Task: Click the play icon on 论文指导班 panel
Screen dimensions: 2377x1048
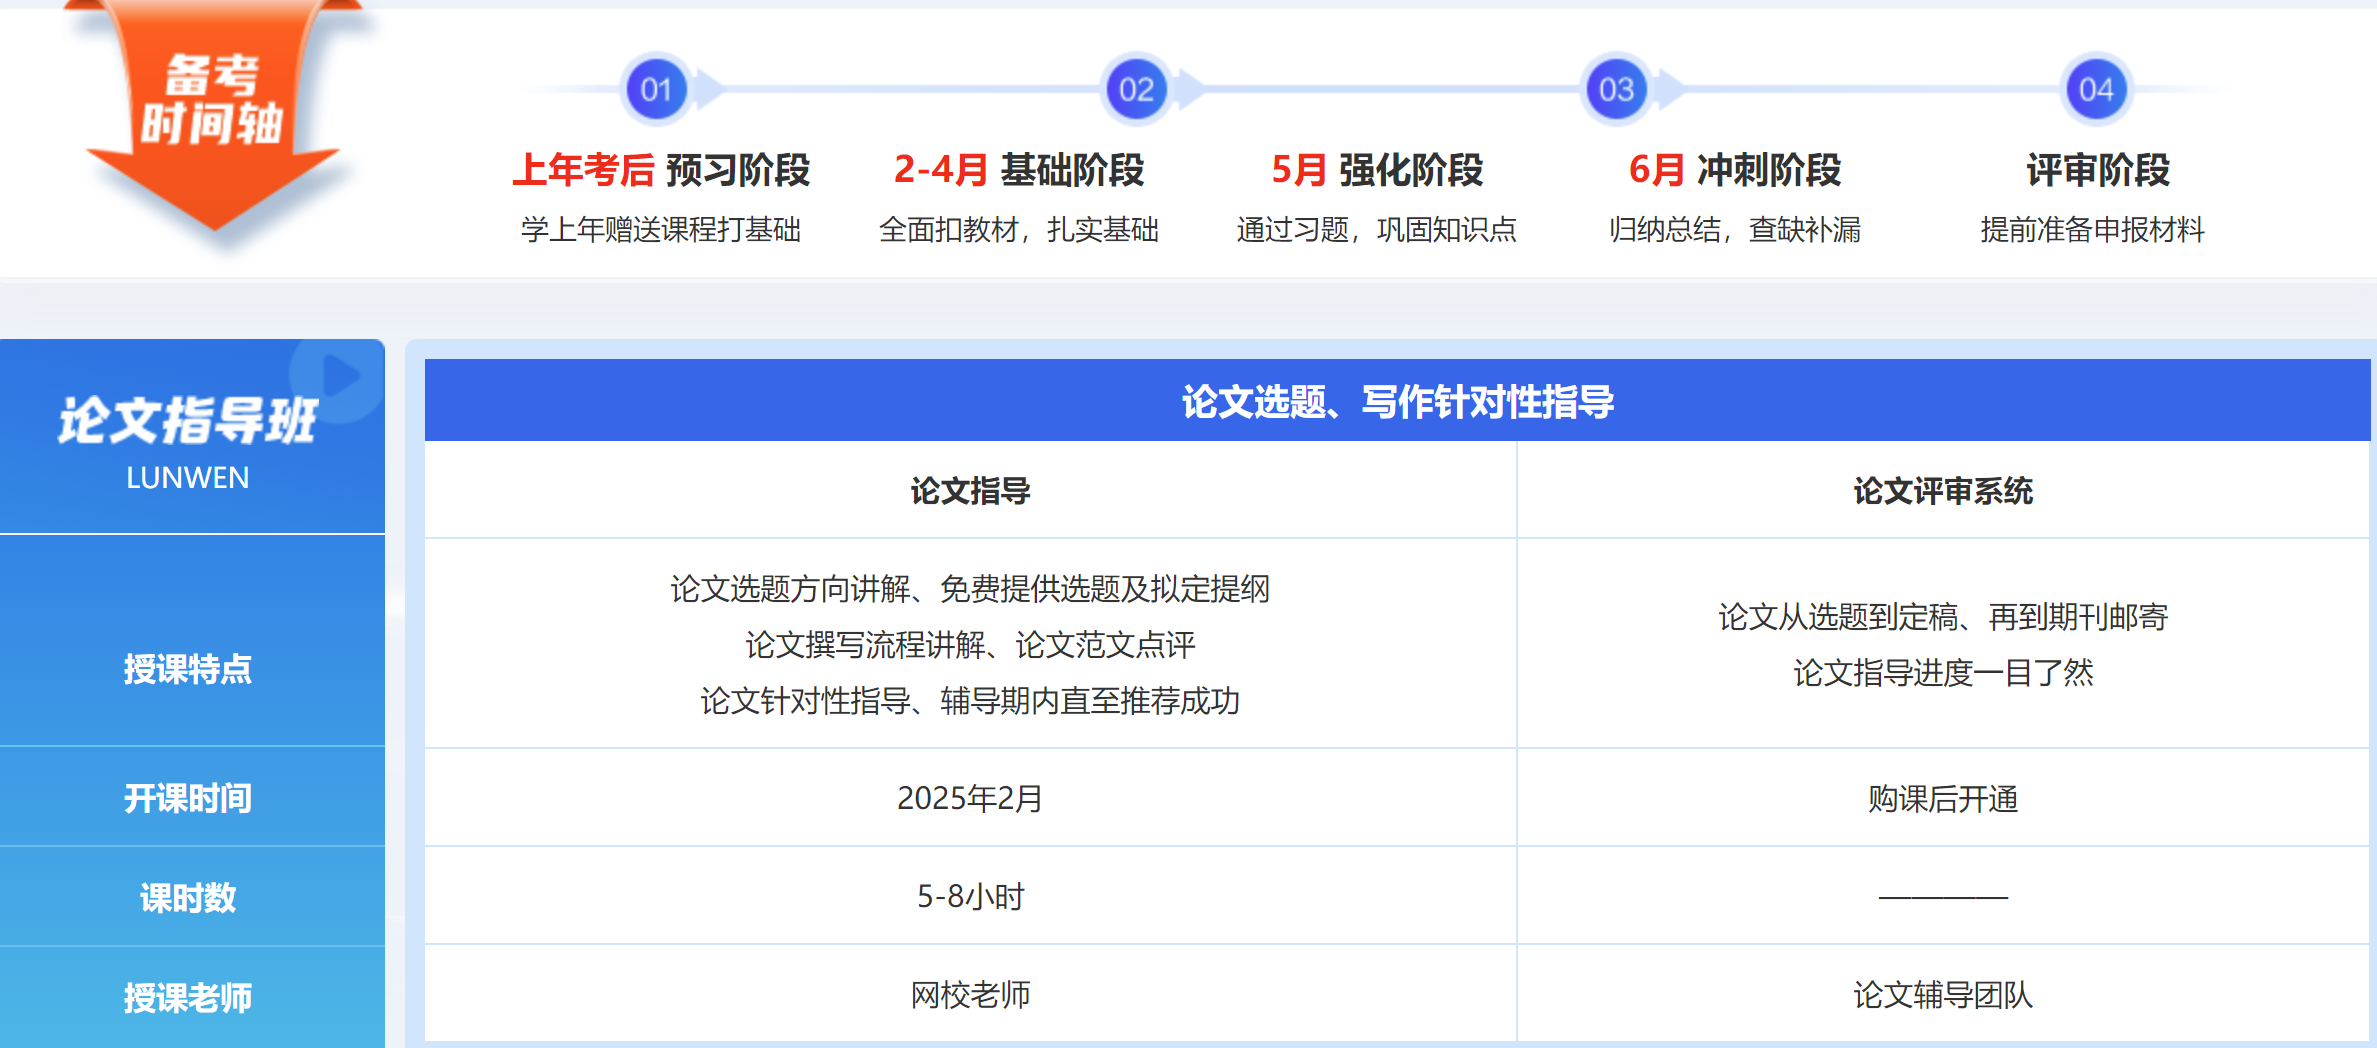Action: click(340, 376)
